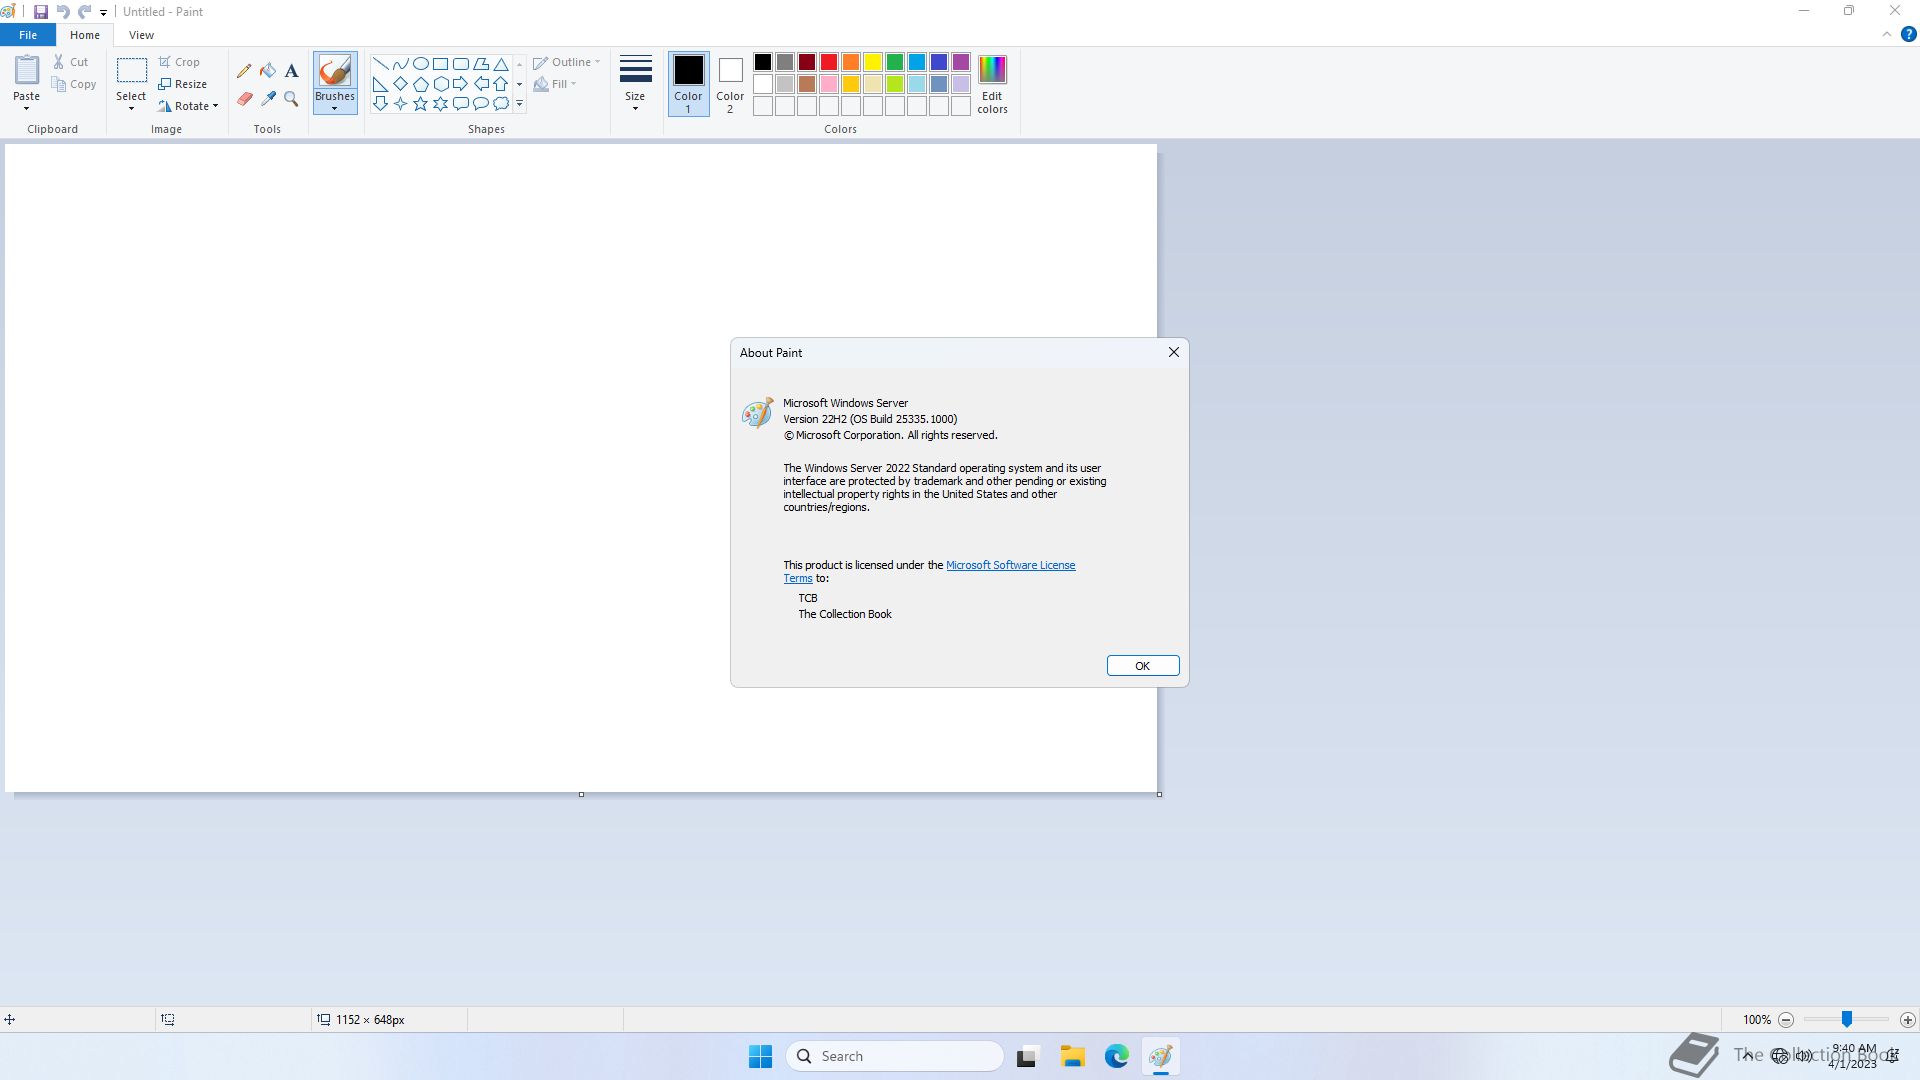1920x1080 pixels.
Task: Click the zoom out minus button
Action: tap(1786, 1020)
